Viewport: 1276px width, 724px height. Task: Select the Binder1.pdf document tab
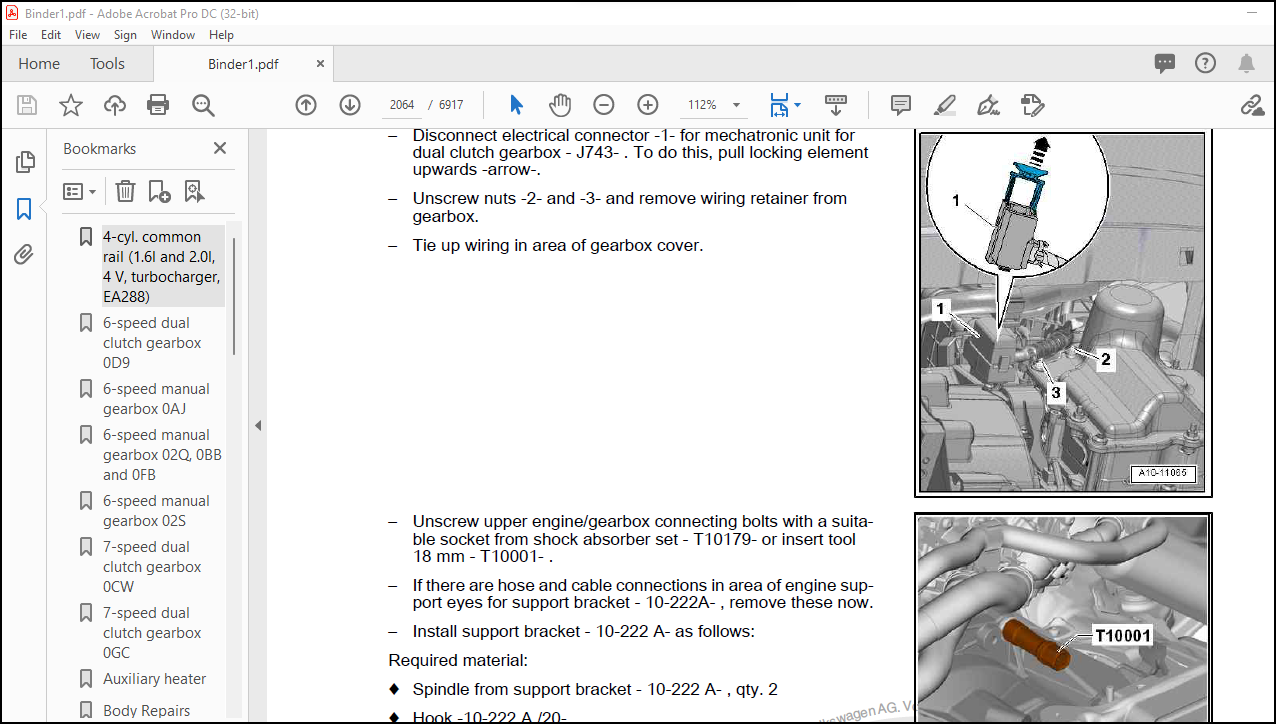coord(243,64)
